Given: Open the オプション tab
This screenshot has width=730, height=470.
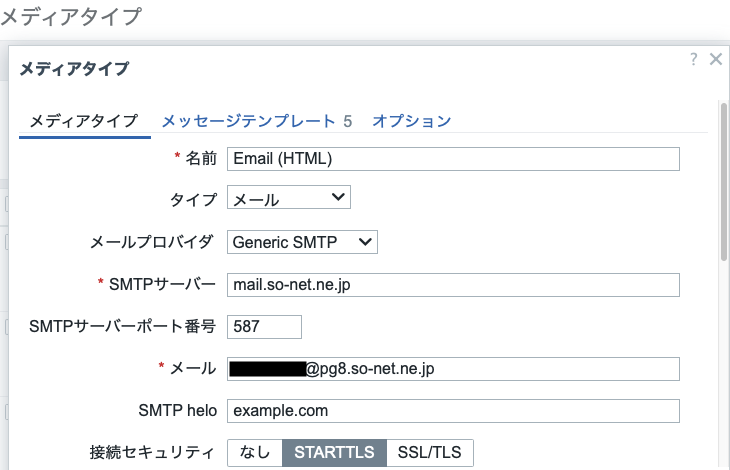Looking at the screenshot, I should 412,121.
